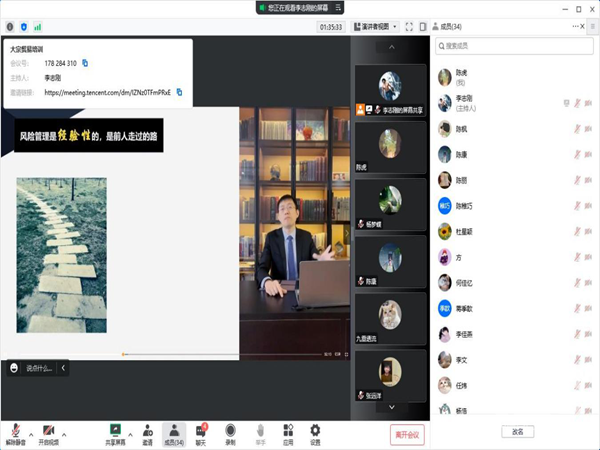Screen dimensions: 600x450
Task: Open the Chat (聊天) panel
Action: tap(201, 430)
